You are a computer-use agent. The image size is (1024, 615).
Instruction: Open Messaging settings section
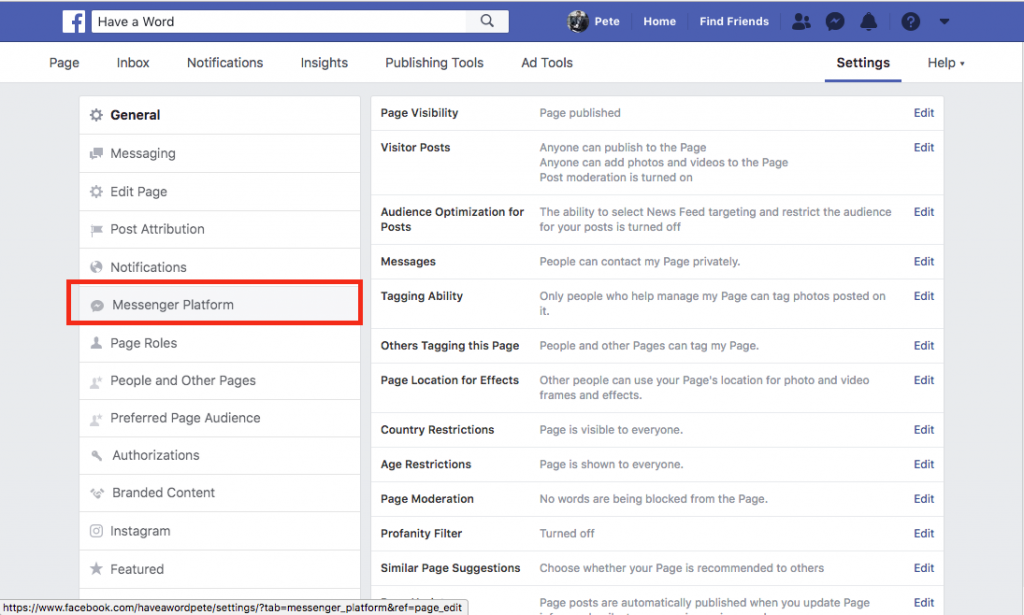coord(220,153)
